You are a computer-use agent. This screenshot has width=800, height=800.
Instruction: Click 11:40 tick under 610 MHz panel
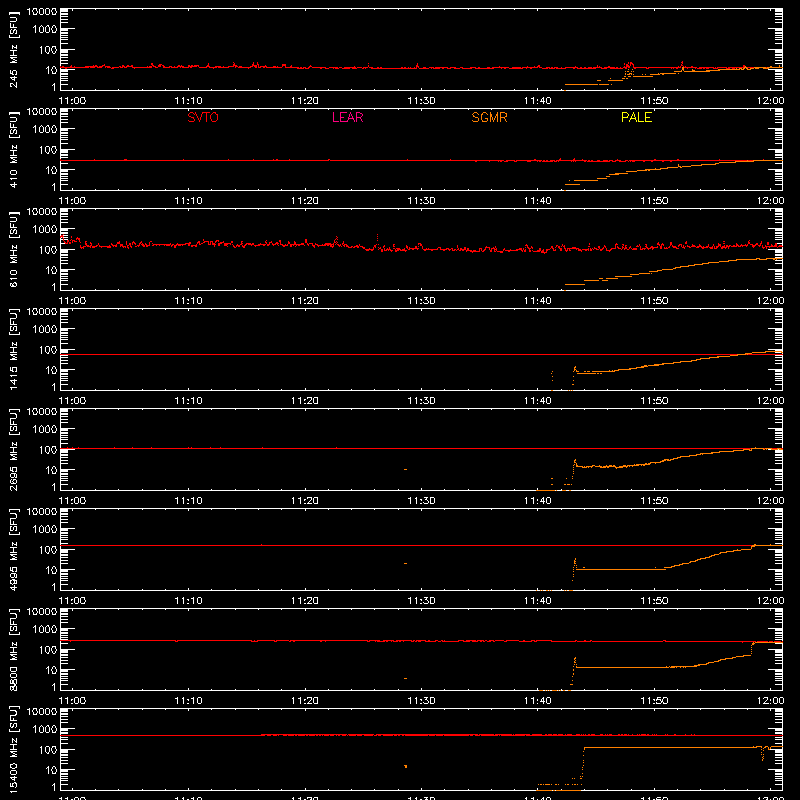coord(537,301)
